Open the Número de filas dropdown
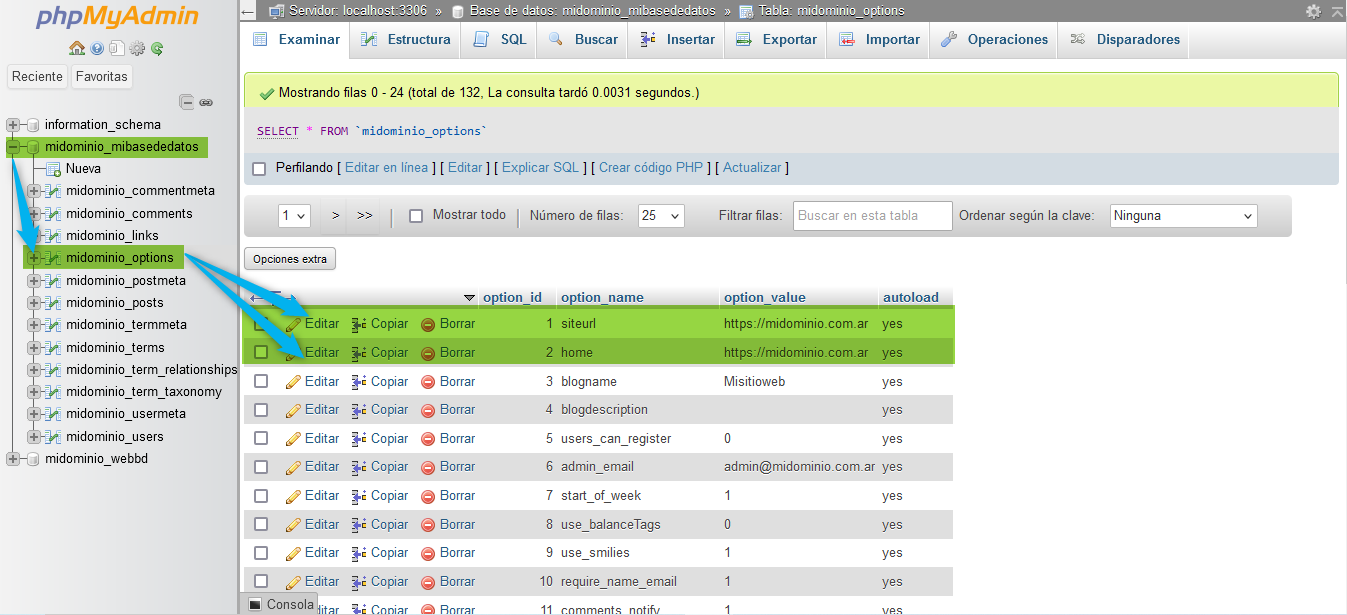Image resolution: width=1347 pixels, height=615 pixels. coord(661,216)
